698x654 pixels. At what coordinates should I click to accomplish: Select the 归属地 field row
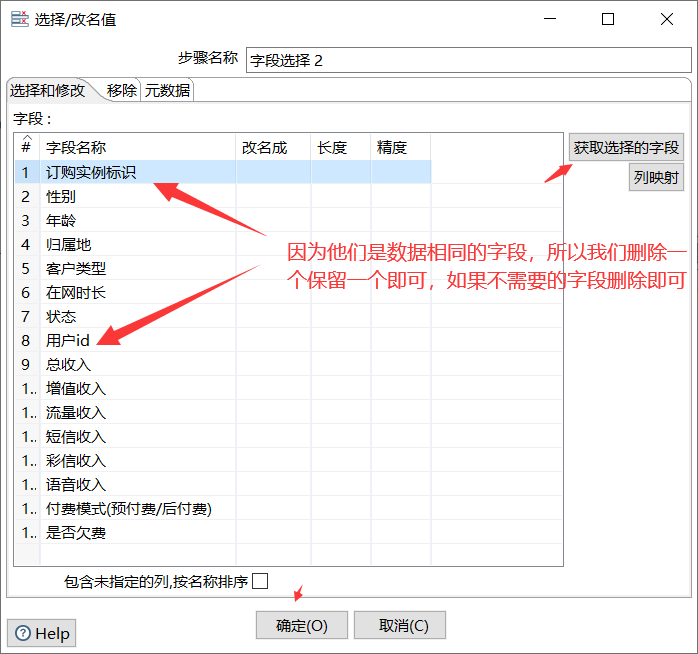click(223, 244)
